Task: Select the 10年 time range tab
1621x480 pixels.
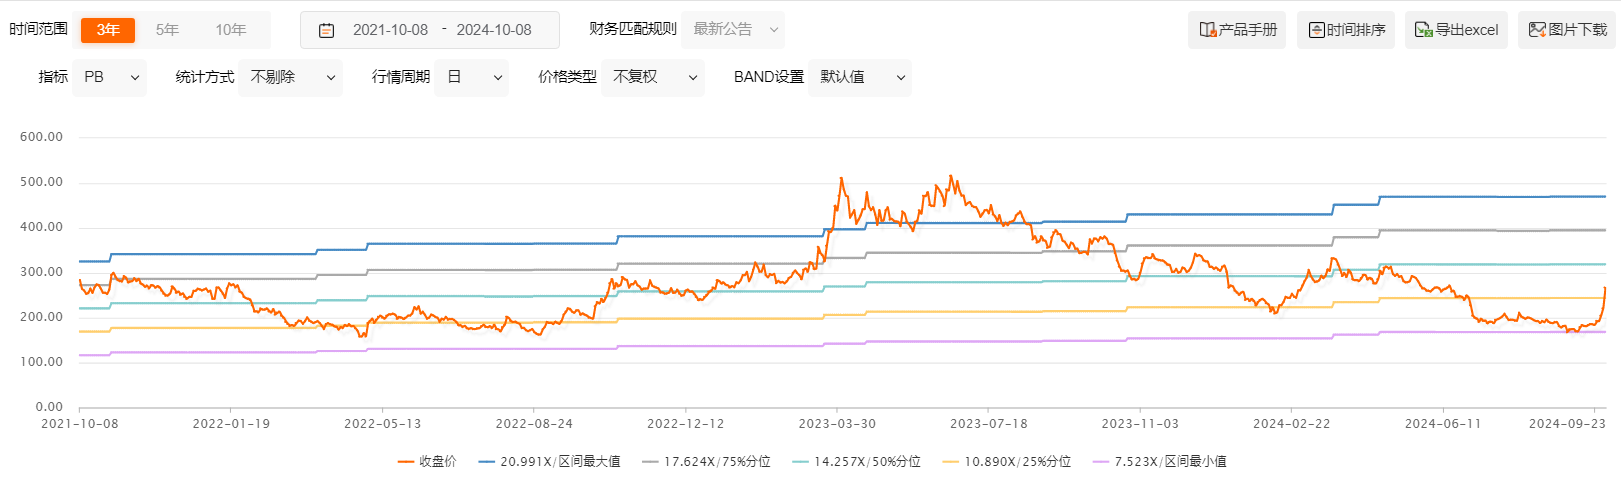Action: tap(230, 30)
